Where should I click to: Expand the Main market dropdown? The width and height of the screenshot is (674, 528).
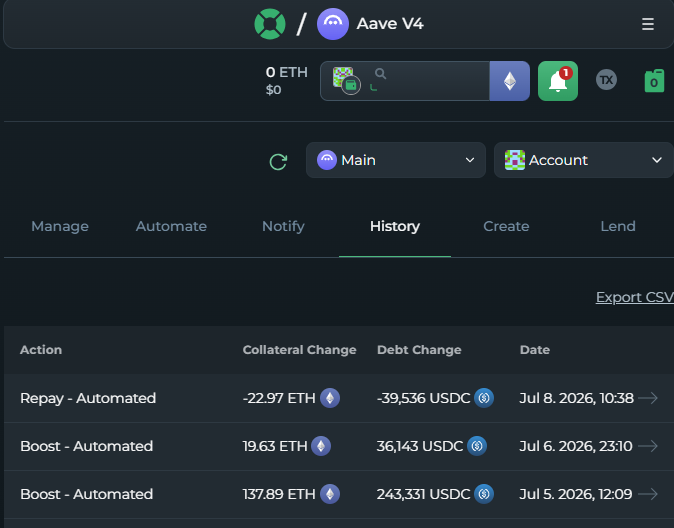coord(395,160)
